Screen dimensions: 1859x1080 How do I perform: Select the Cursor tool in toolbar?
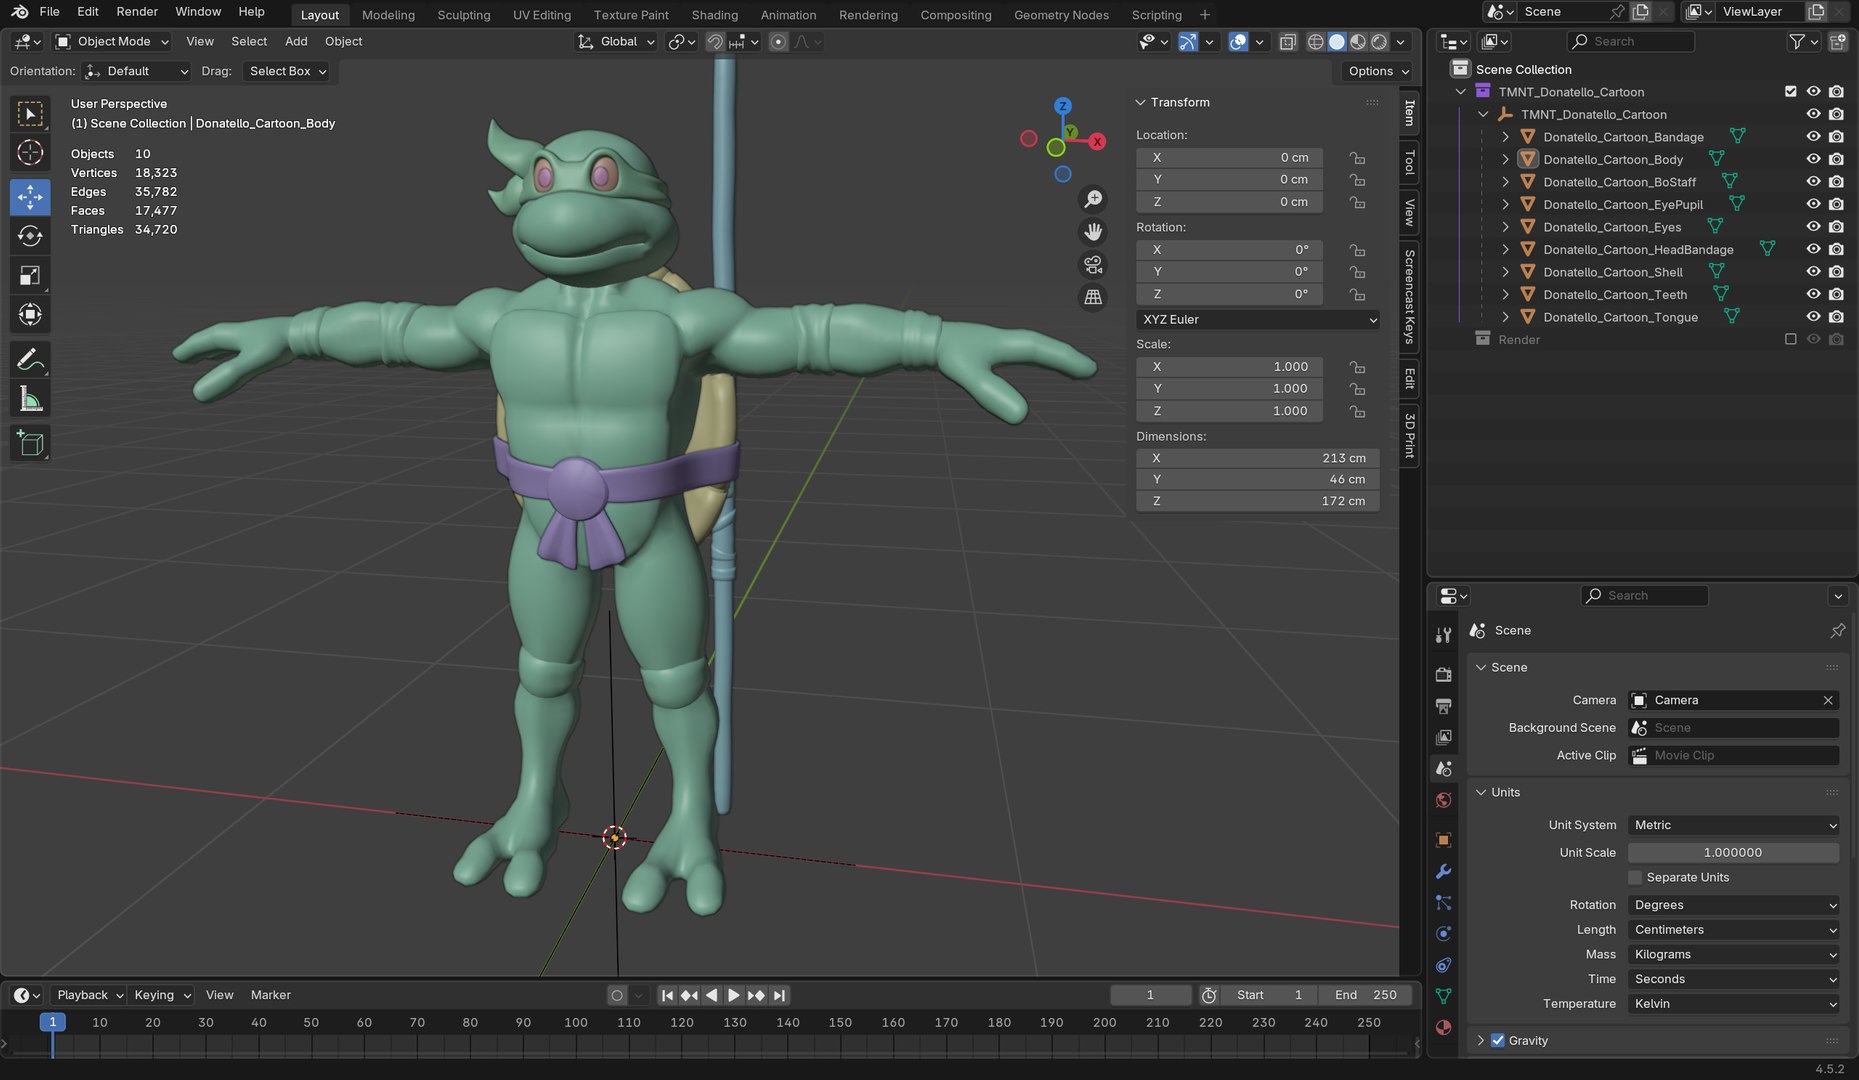[30, 153]
